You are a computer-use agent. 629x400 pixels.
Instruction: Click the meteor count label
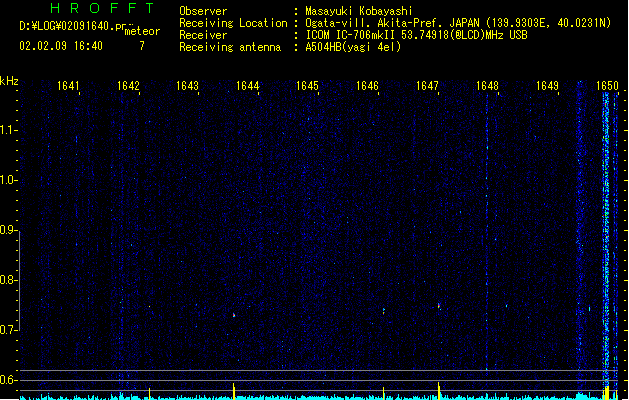point(142,31)
